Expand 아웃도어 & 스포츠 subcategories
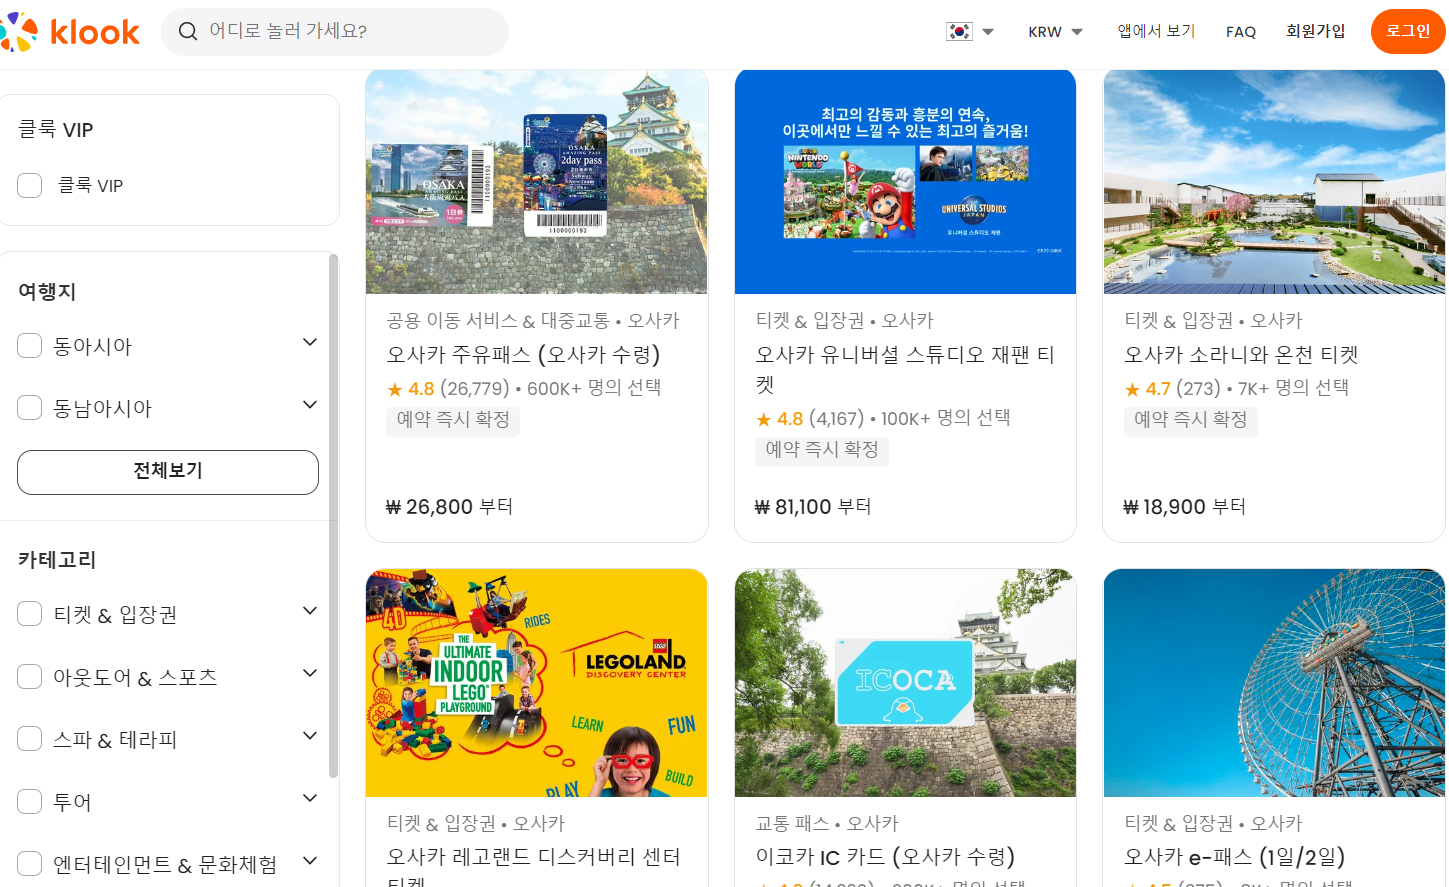Image resolution: width=1449 pixels, height=887 pixels. tap(310, 674)
